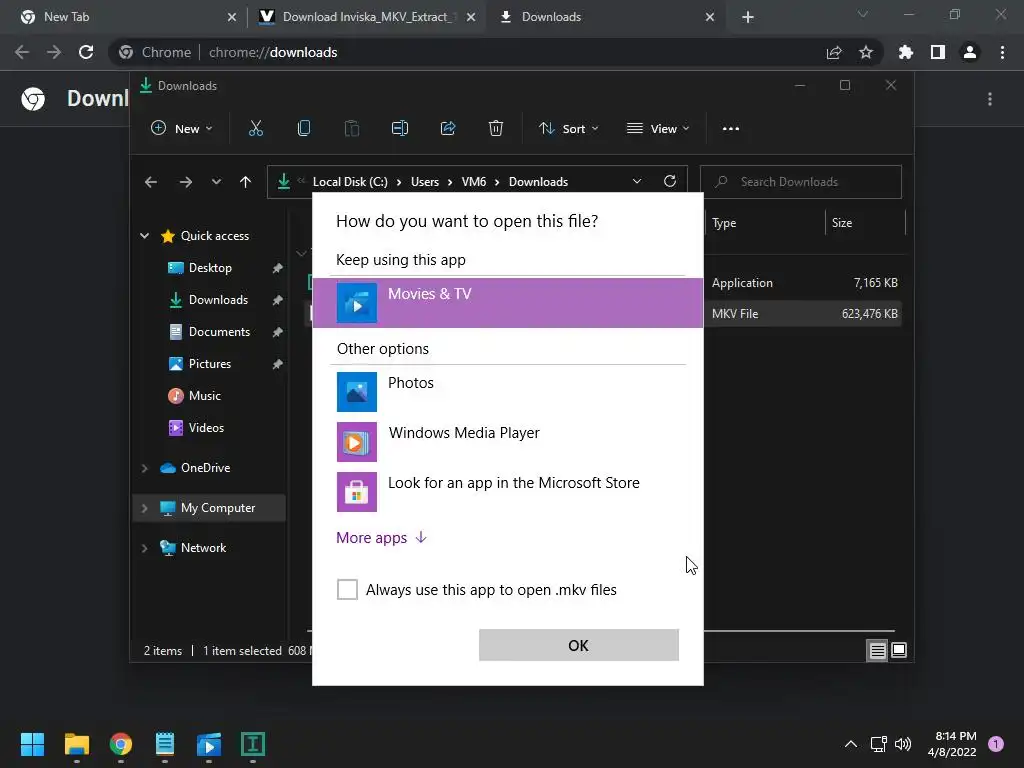Click Chrome's share page icon

[x=834, y=52]
